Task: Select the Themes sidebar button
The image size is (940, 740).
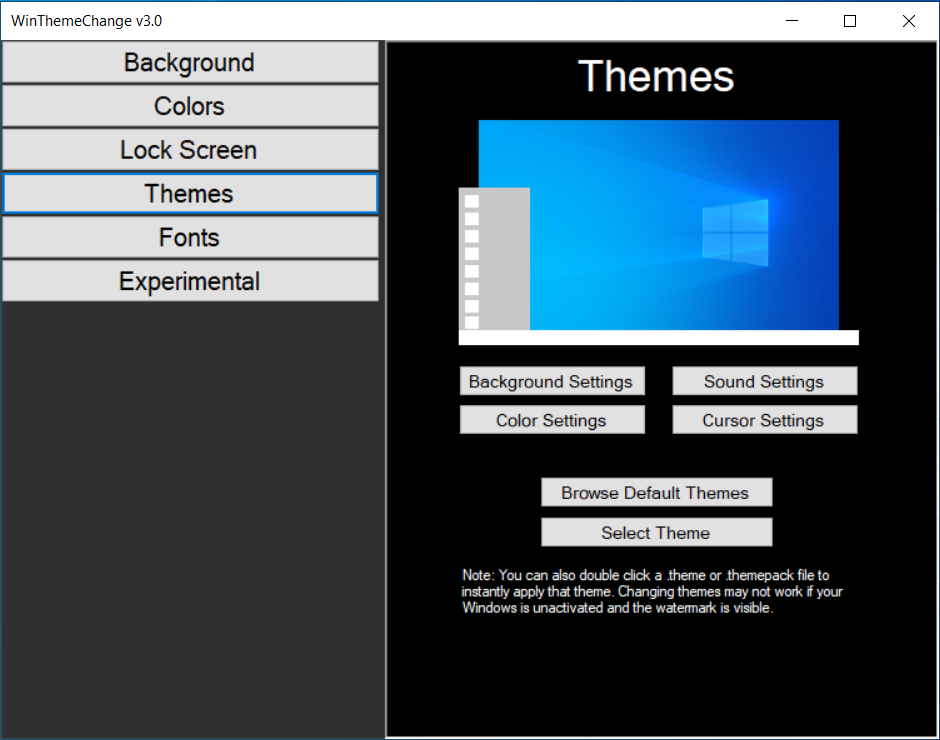Action: coord(190,194)
